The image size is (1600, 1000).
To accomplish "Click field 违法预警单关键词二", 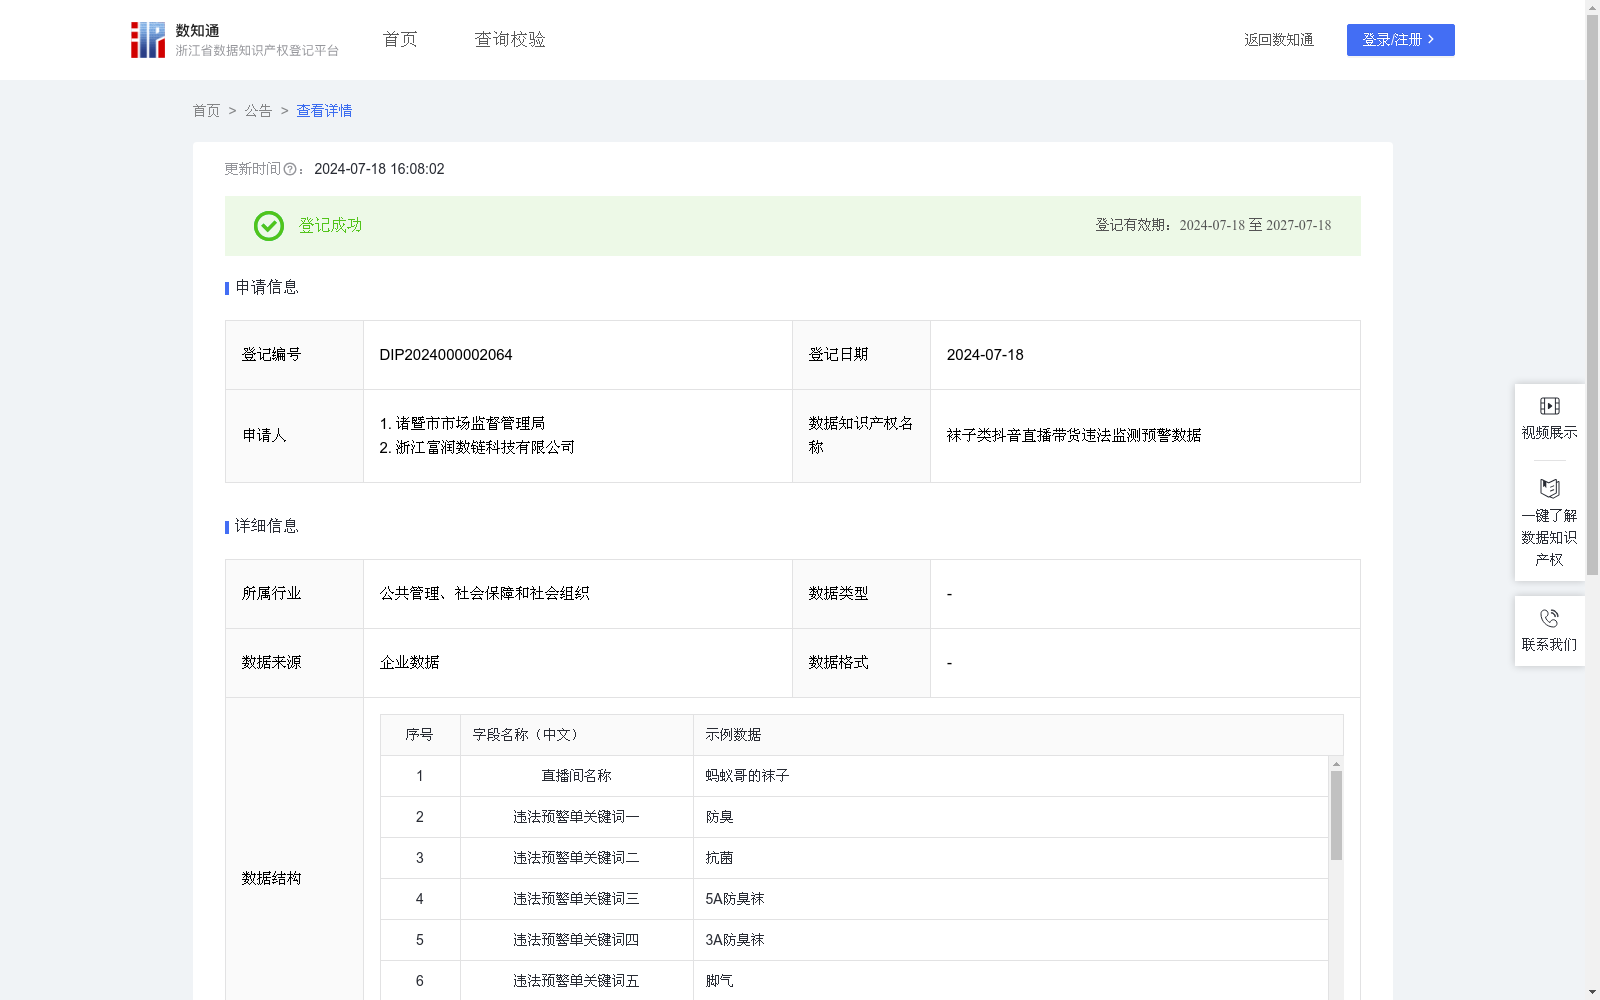I will pos(576,858).
